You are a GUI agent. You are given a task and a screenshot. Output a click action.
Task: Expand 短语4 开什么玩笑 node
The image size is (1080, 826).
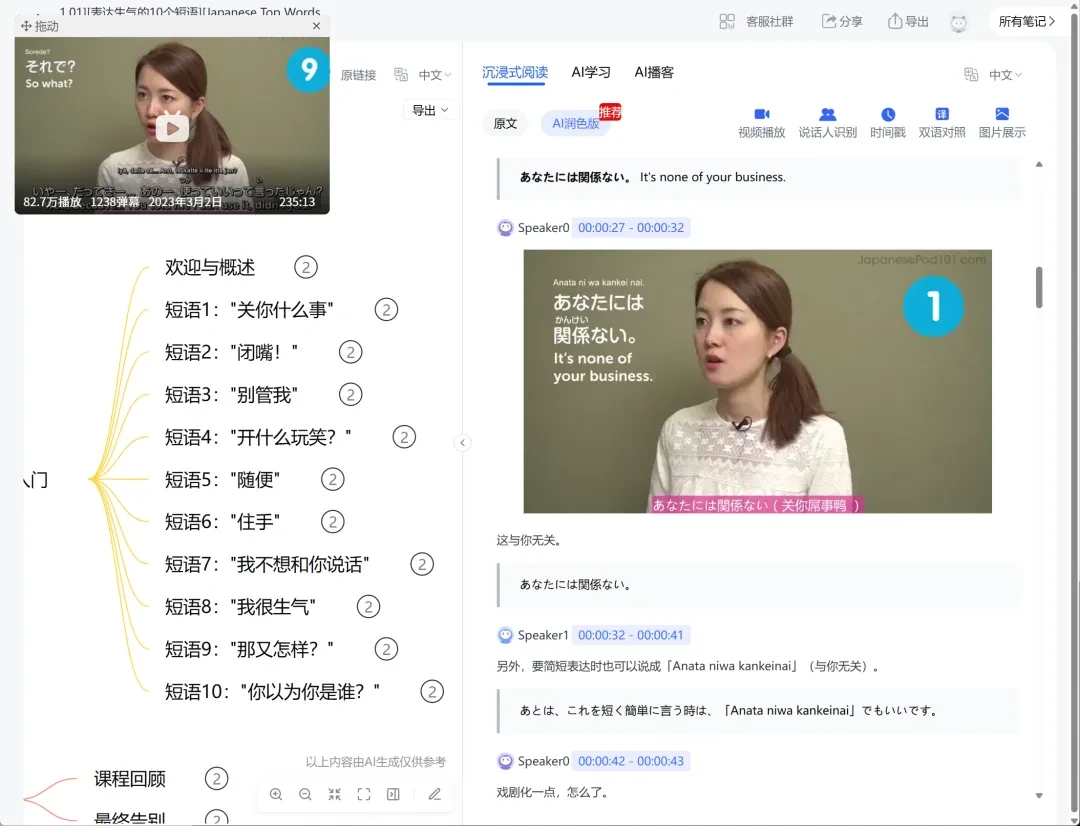coord(404,437)
